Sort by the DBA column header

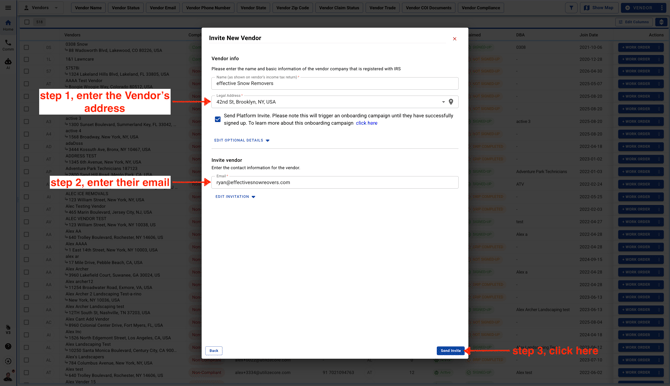(x=520, y=35)
